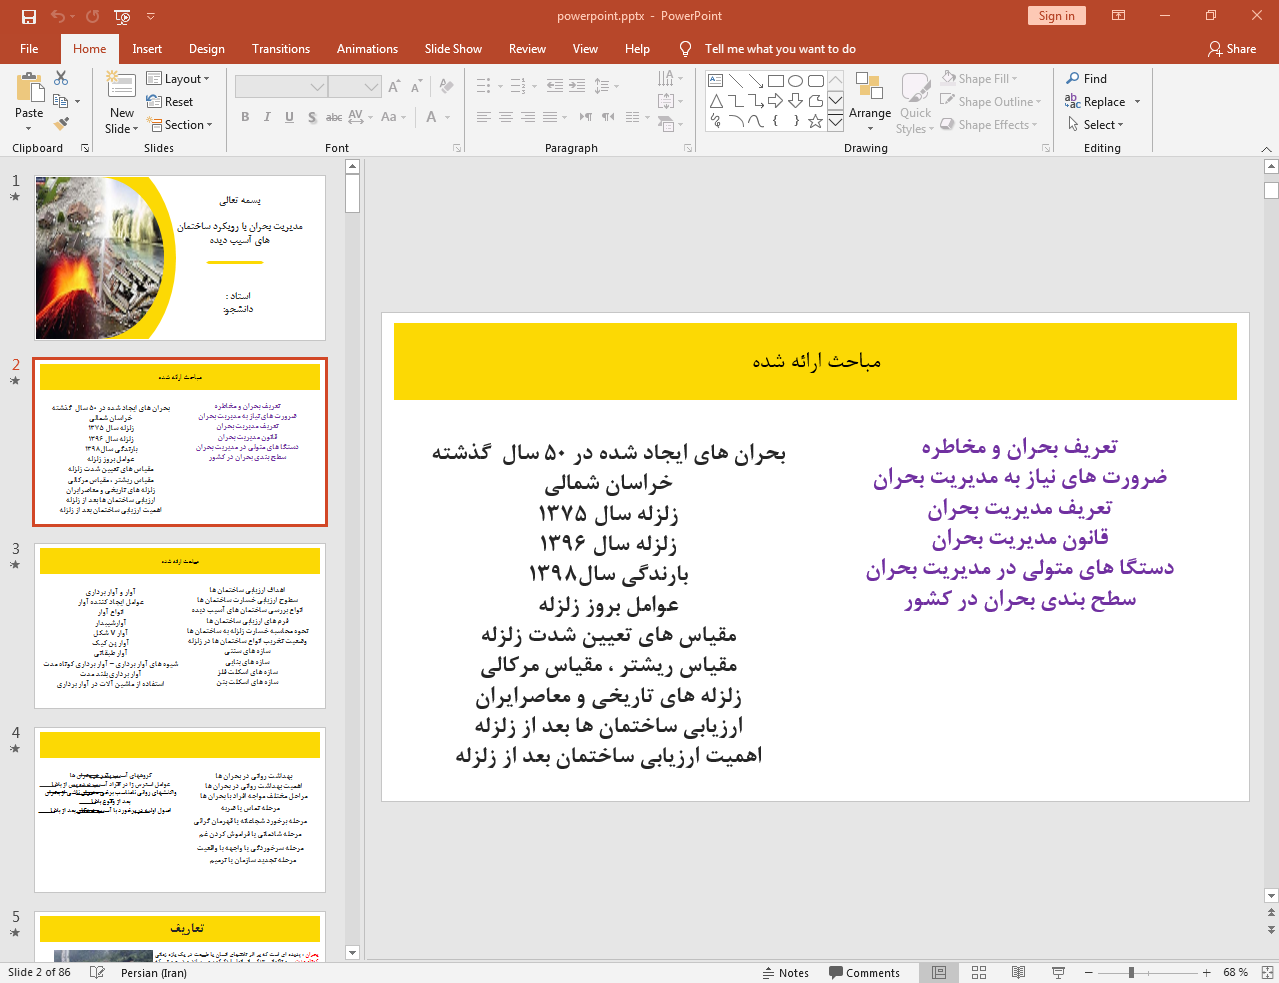Click the Save icon in title bar

coord(29,16)
